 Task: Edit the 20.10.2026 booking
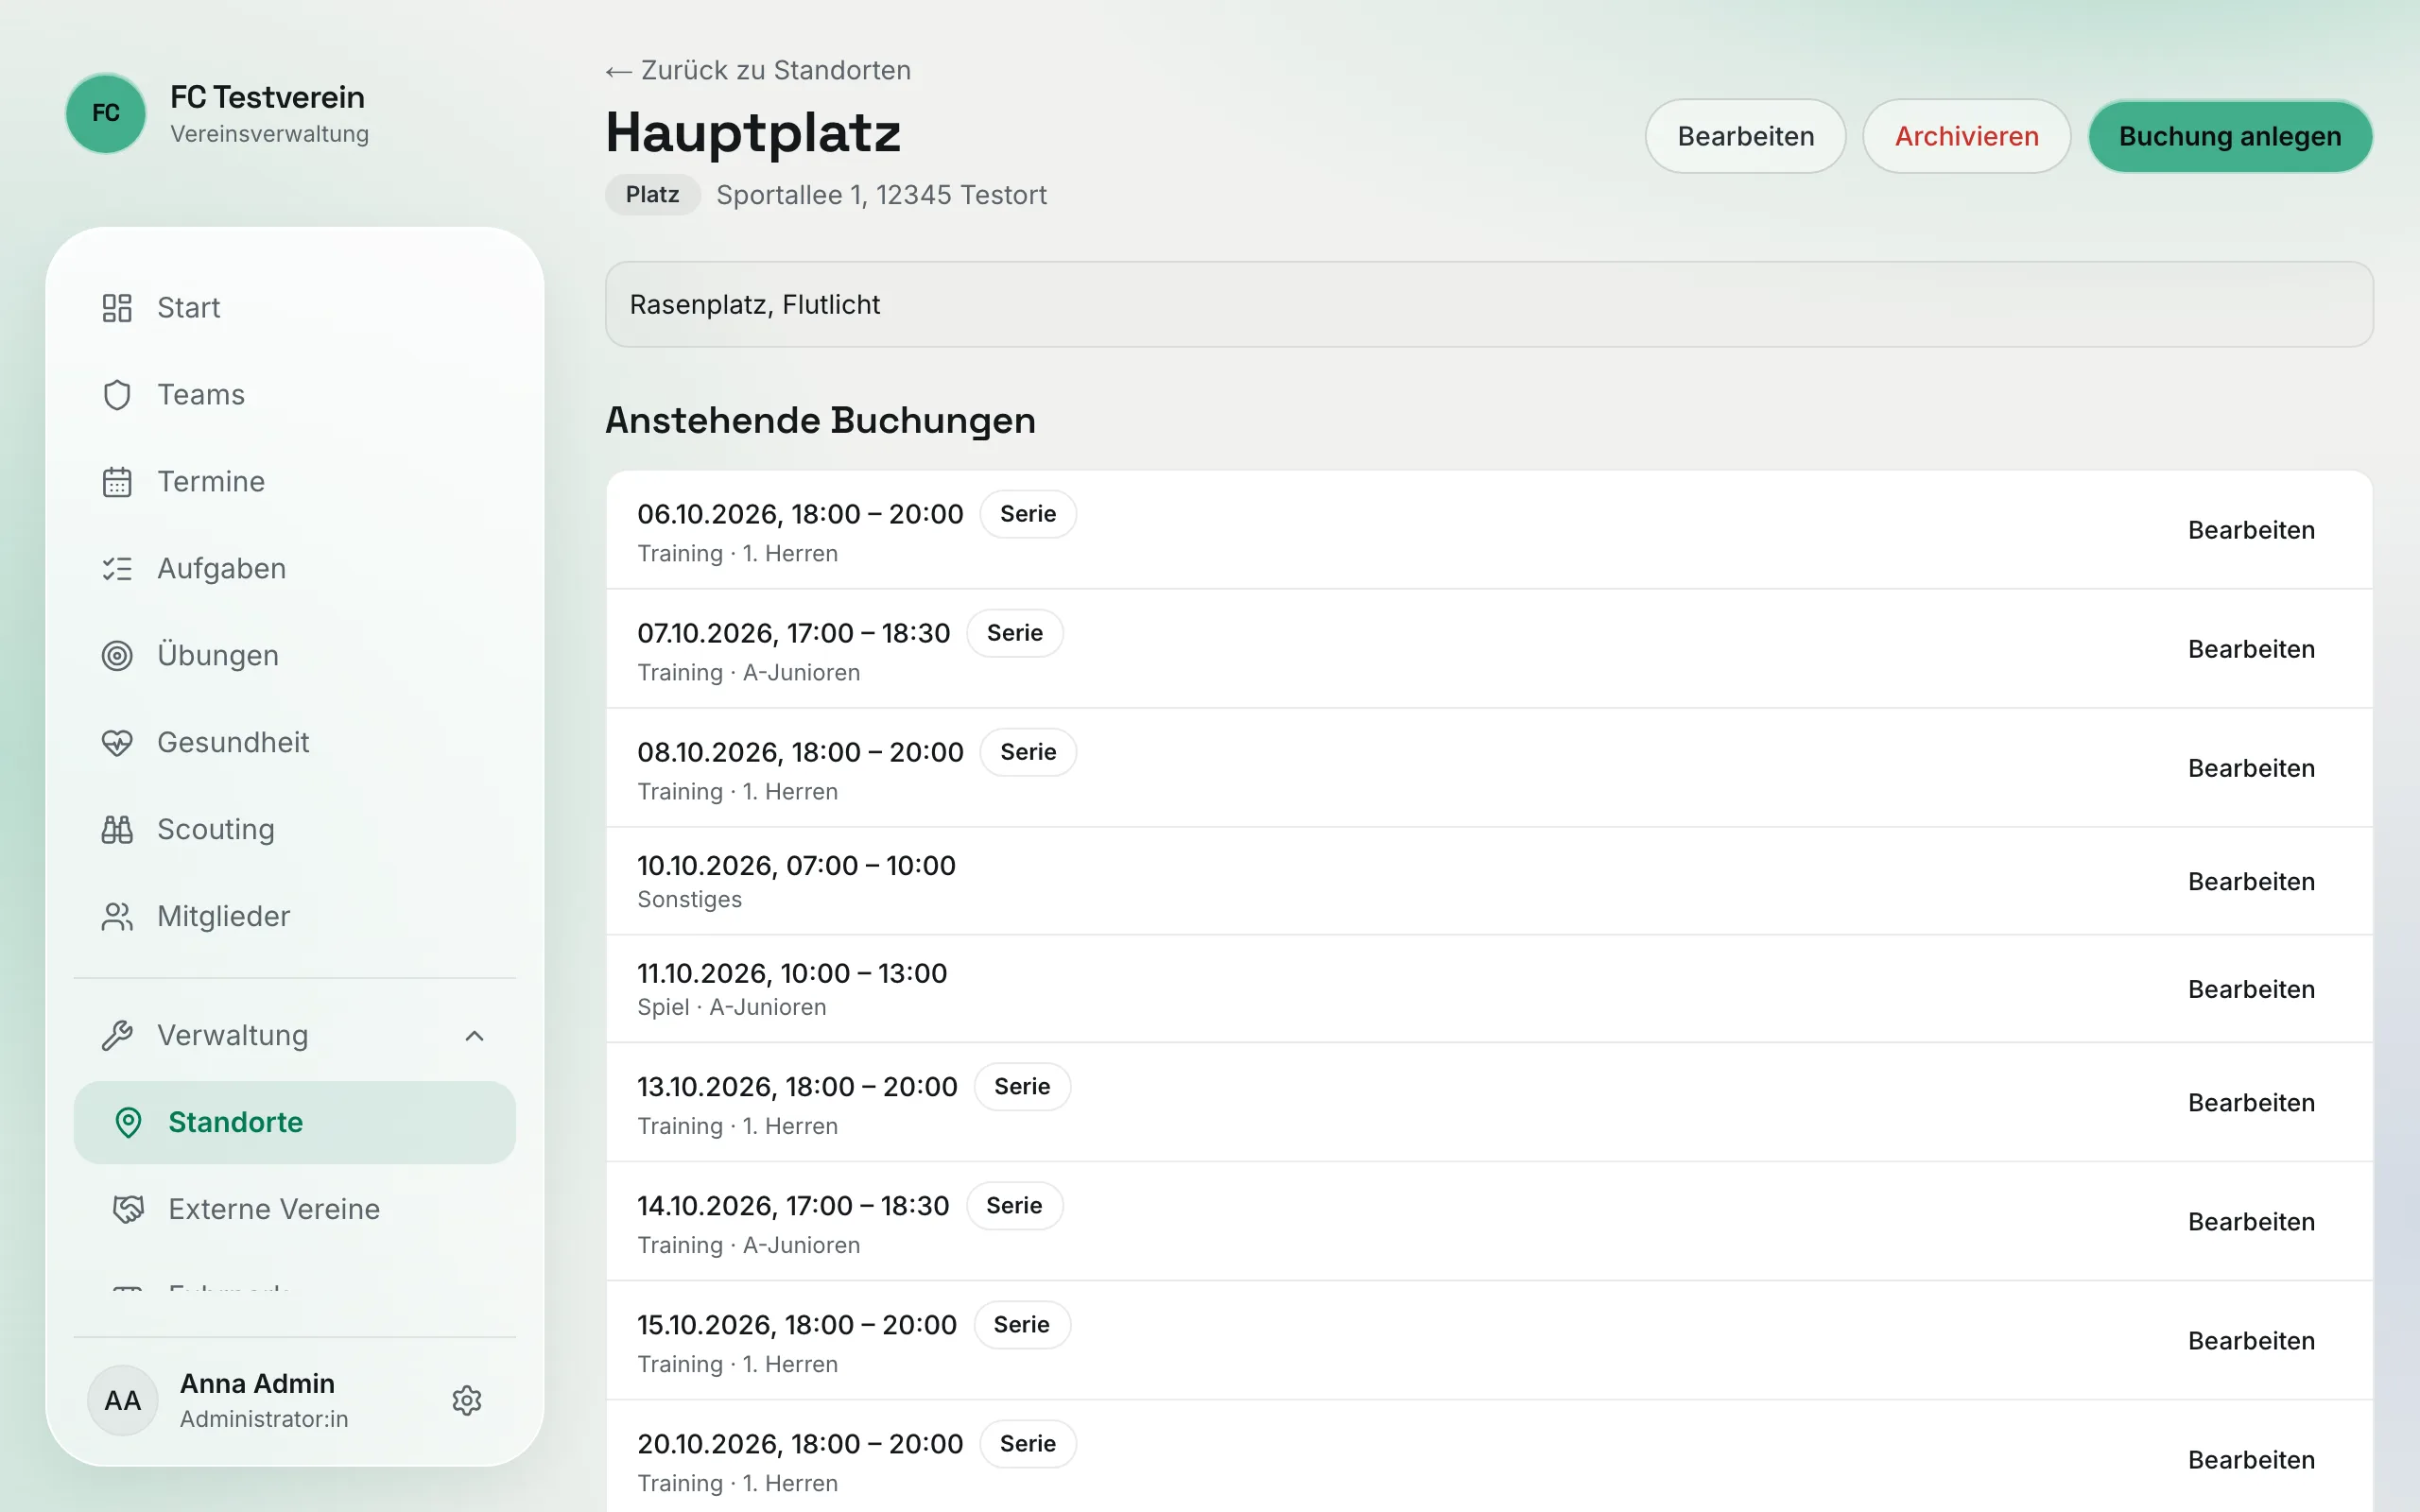pos(2251,1460)
